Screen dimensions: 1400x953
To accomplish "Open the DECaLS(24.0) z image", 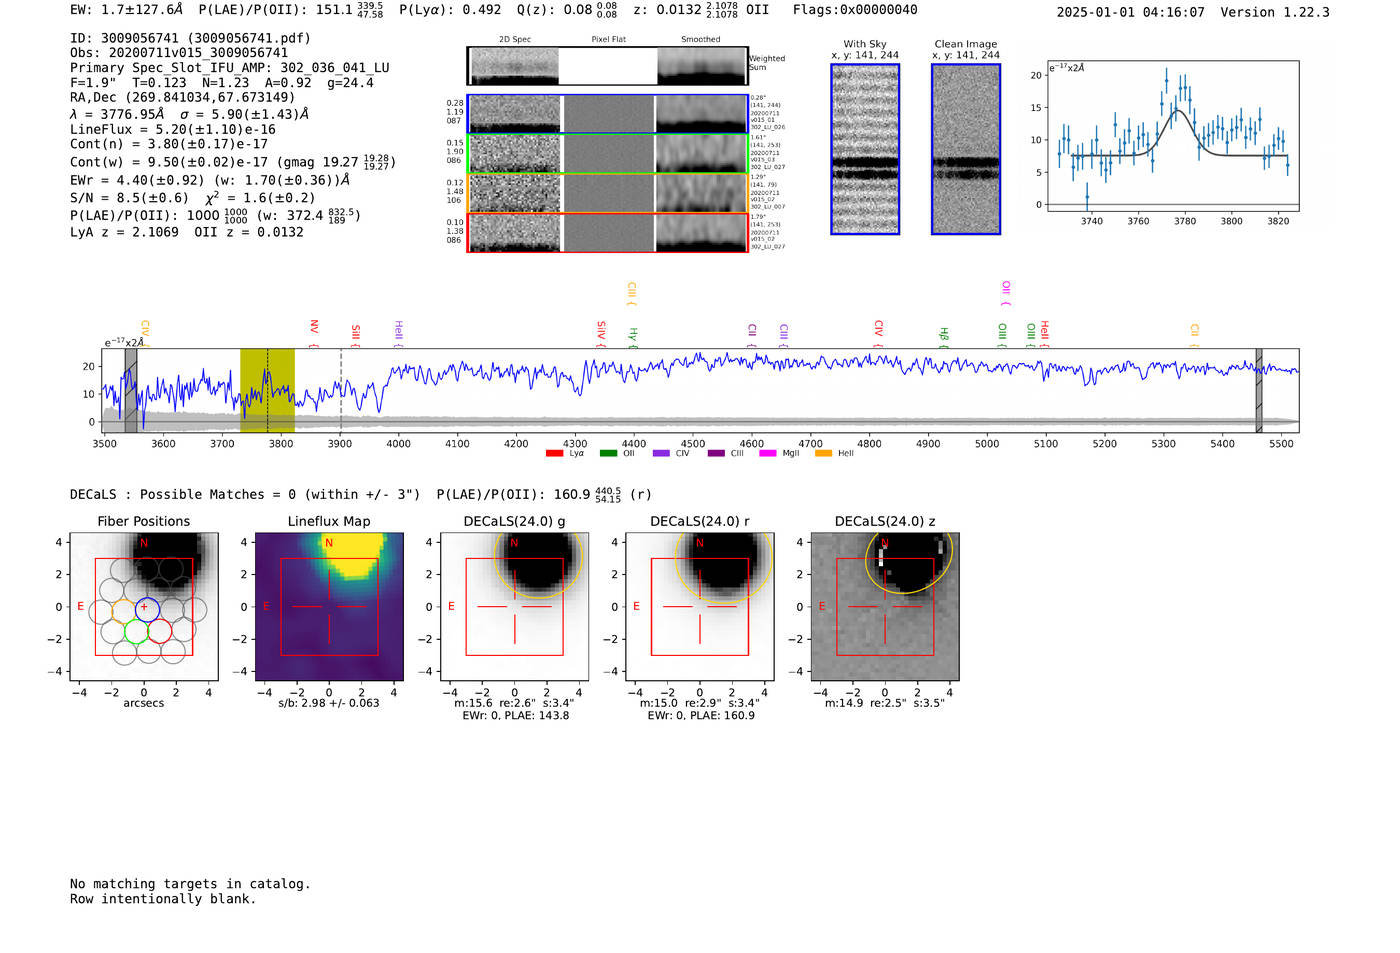I will click(885, 607).
